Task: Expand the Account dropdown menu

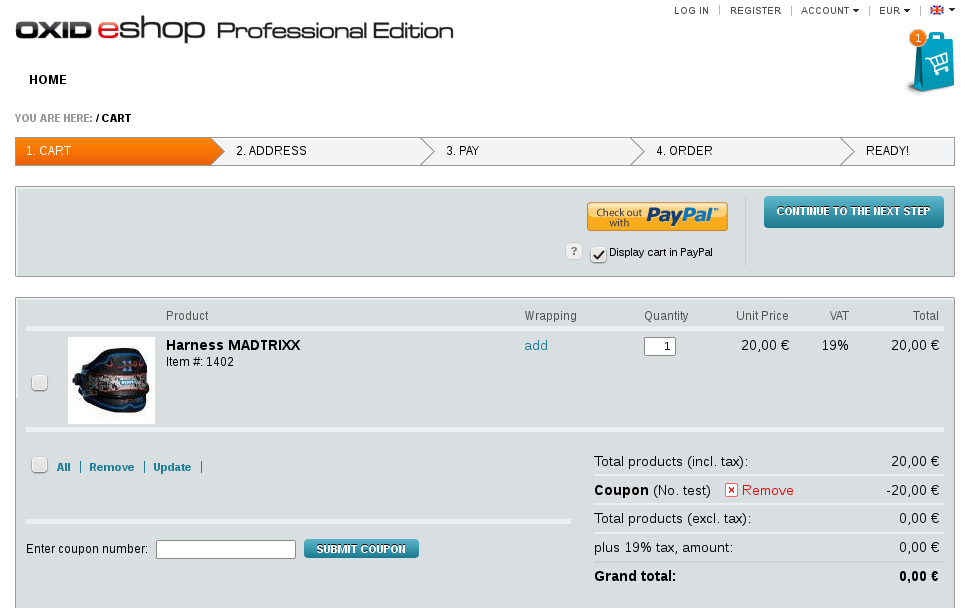Action: [x=829, y=11]
